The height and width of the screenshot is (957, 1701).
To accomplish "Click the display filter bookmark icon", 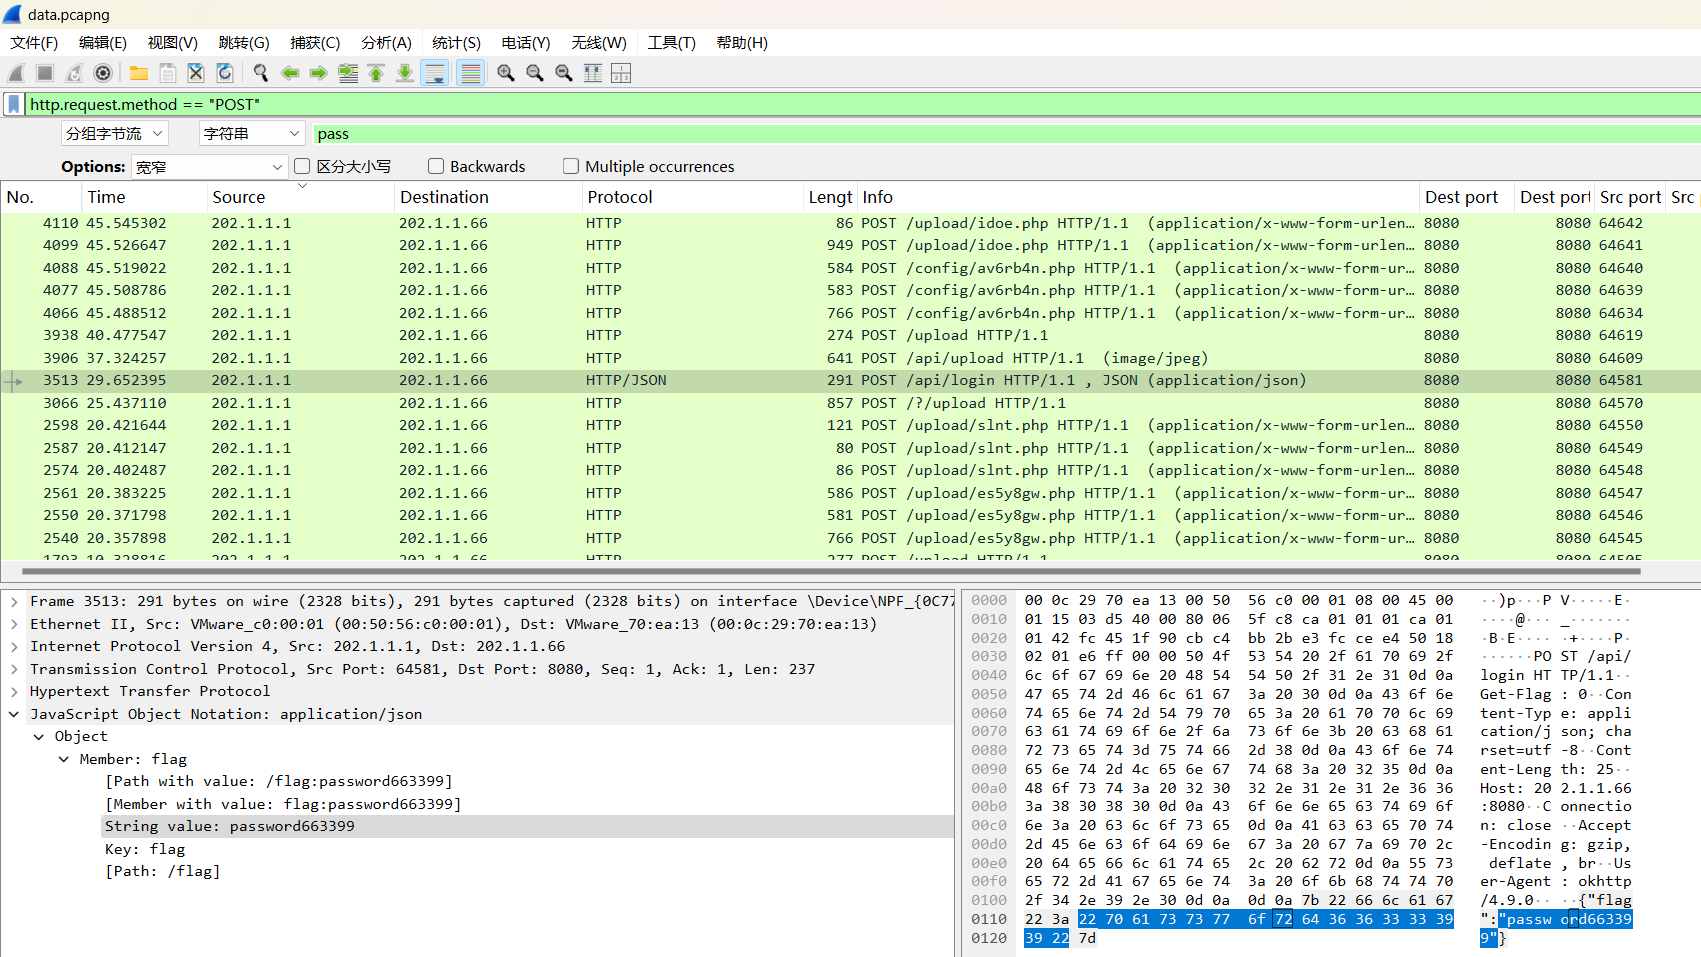I will point(14,104).
